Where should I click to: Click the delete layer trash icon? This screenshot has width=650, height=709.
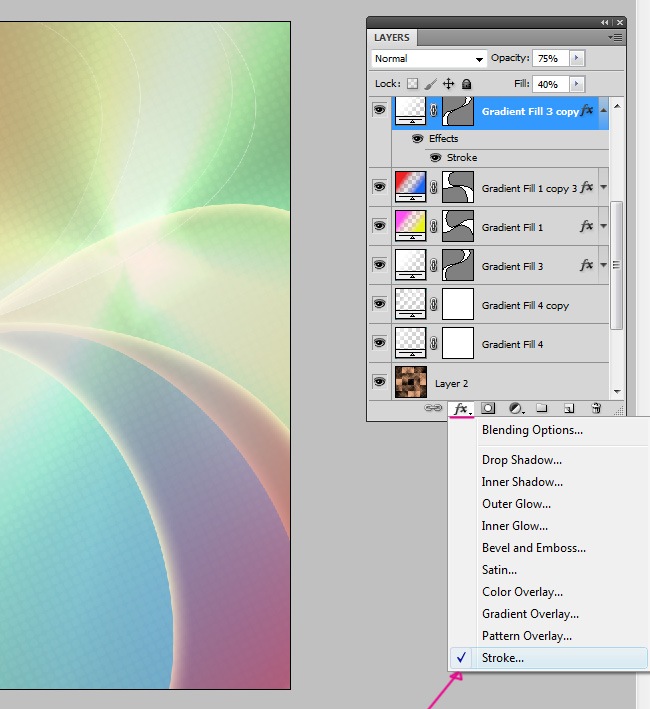coord(596,408)
